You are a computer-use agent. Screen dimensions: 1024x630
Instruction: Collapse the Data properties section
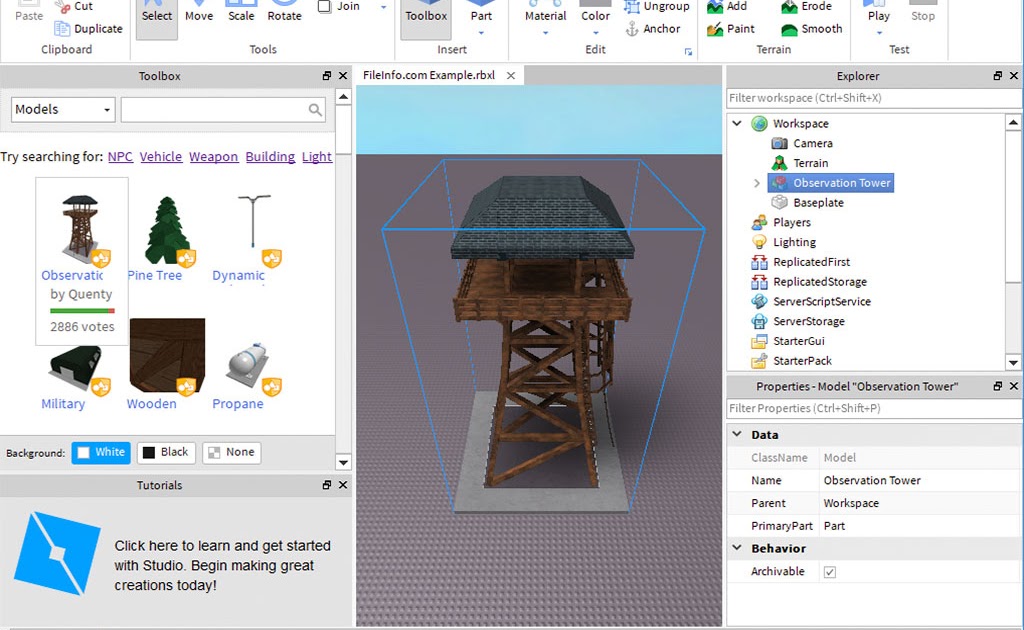click(737, 434)
